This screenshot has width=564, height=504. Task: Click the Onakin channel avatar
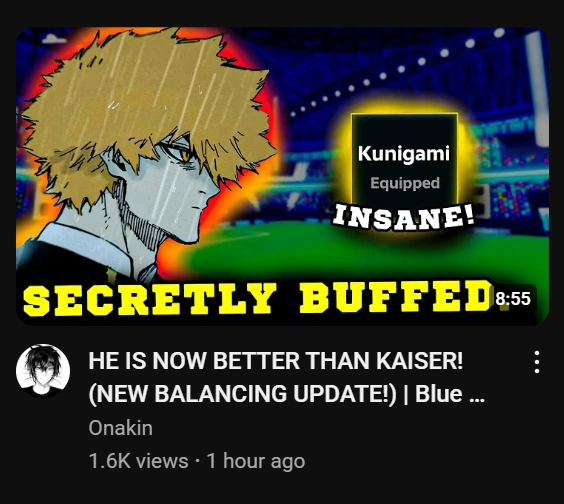(x=43, y=370)
